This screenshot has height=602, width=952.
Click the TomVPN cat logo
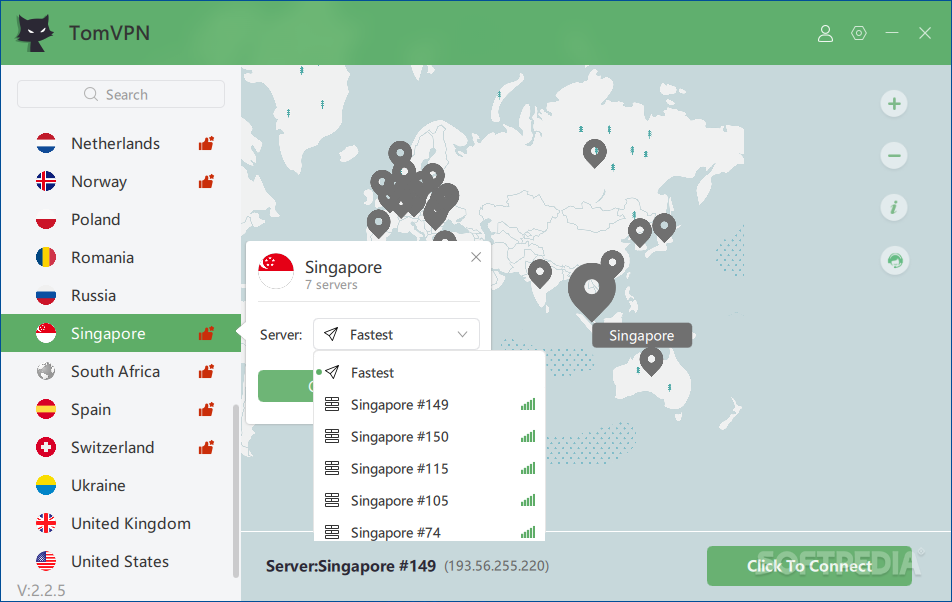(x=33, y=33)
